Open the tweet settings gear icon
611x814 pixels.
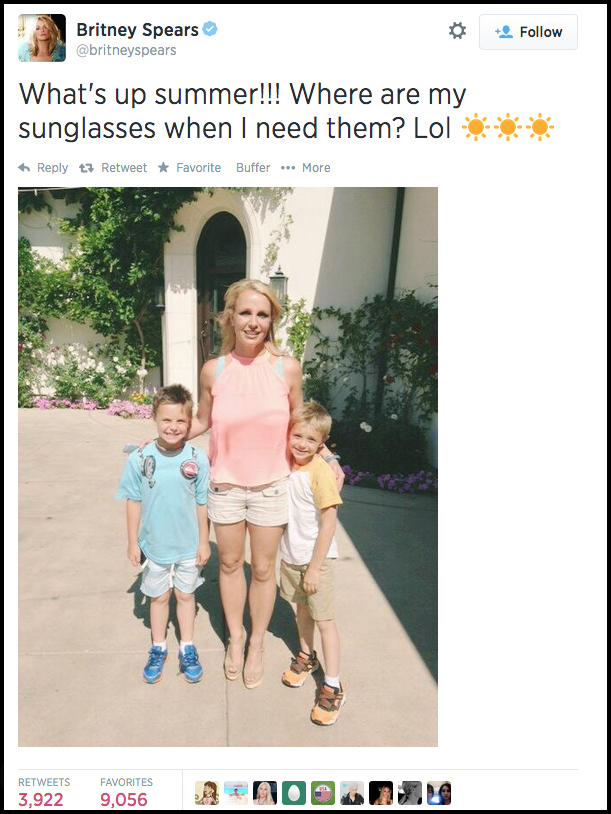[457, 31]
